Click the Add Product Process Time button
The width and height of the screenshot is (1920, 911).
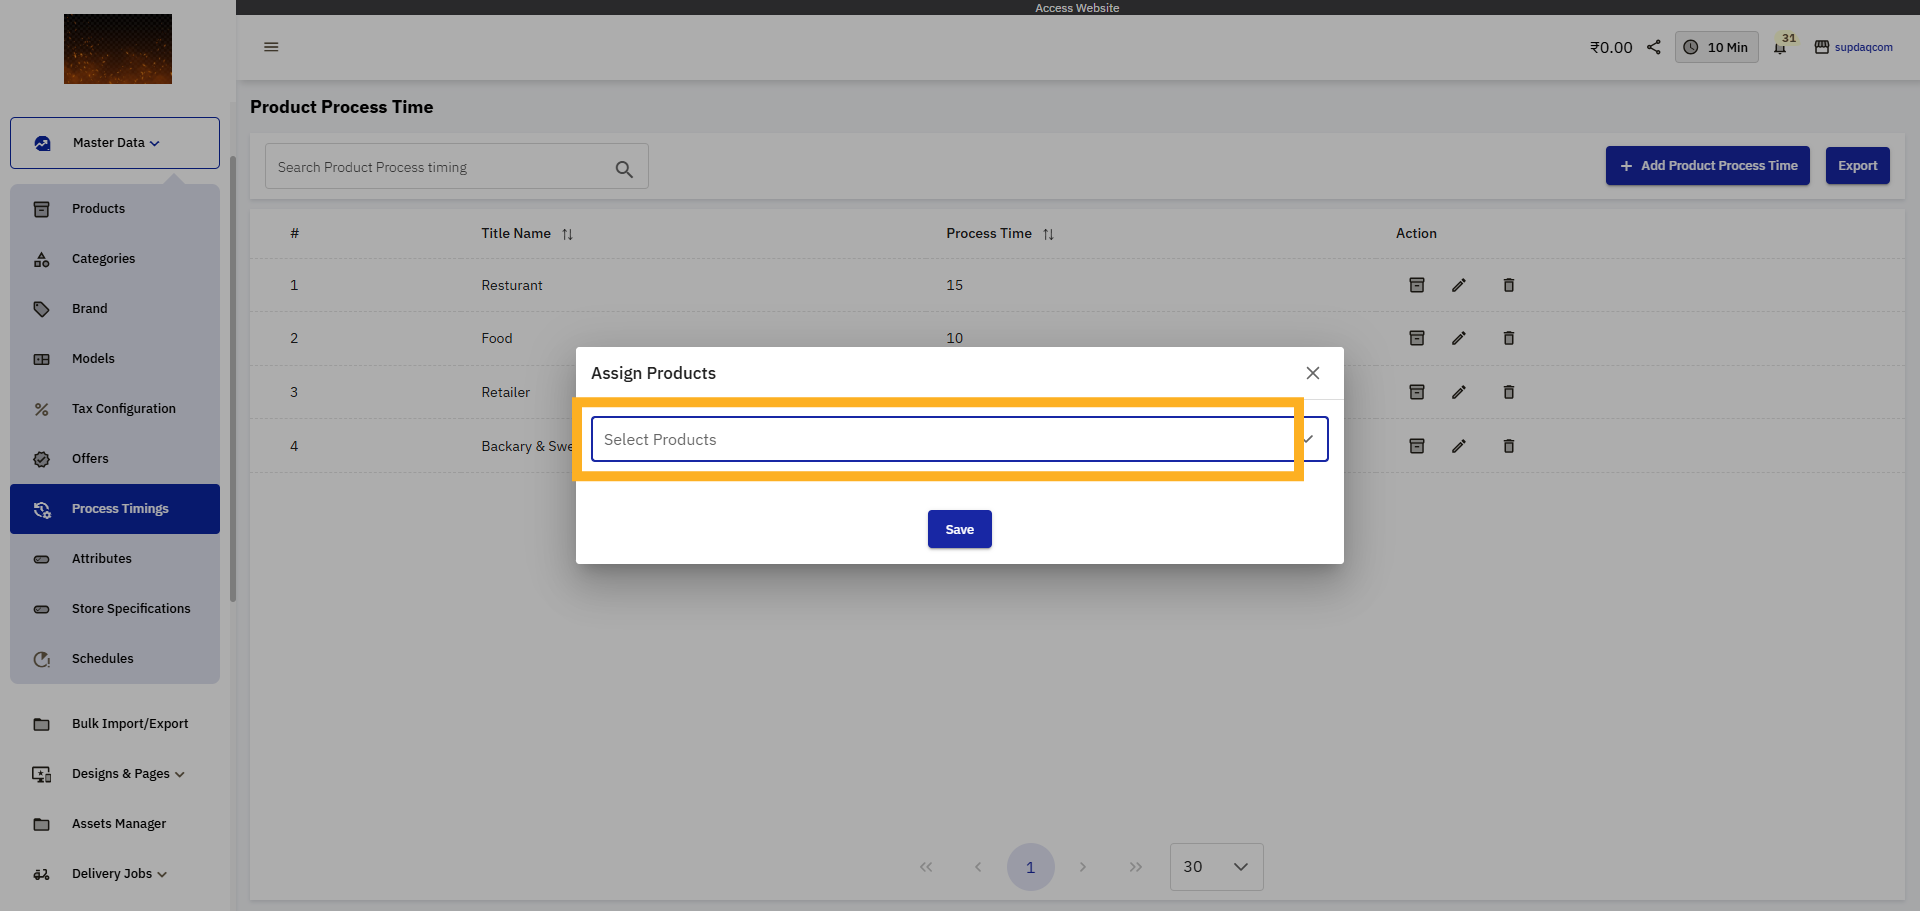click(1707, 165)
